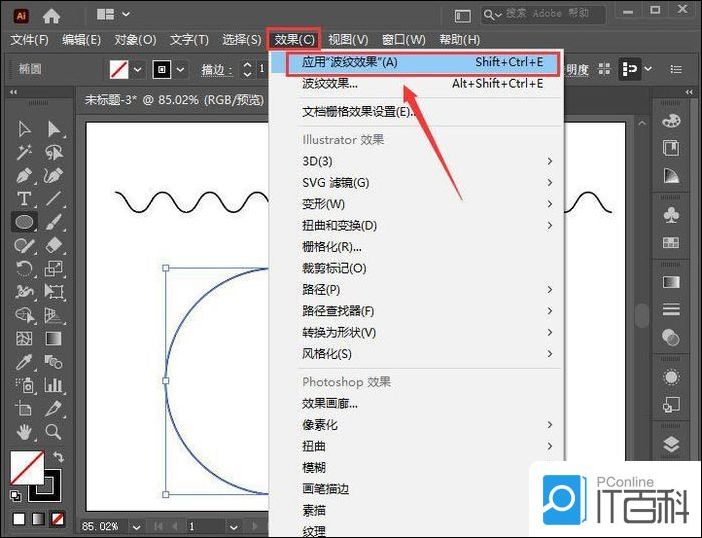Open stroke color dropdown in control bar
This screenshot has height=538, width=702.
click(180, 70)
